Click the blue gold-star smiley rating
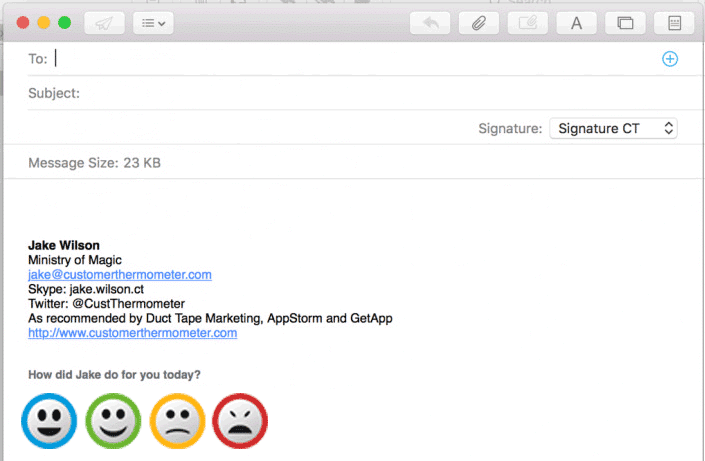Screen dimensions: 705x461 (49, 421)
